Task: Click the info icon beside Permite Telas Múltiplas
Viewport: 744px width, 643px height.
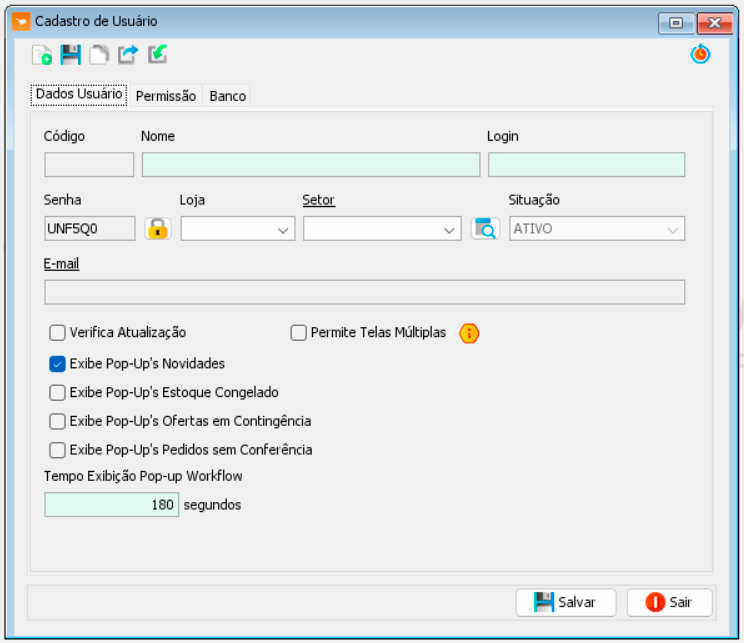Action: pyautogui.click(x=469, y=333)
